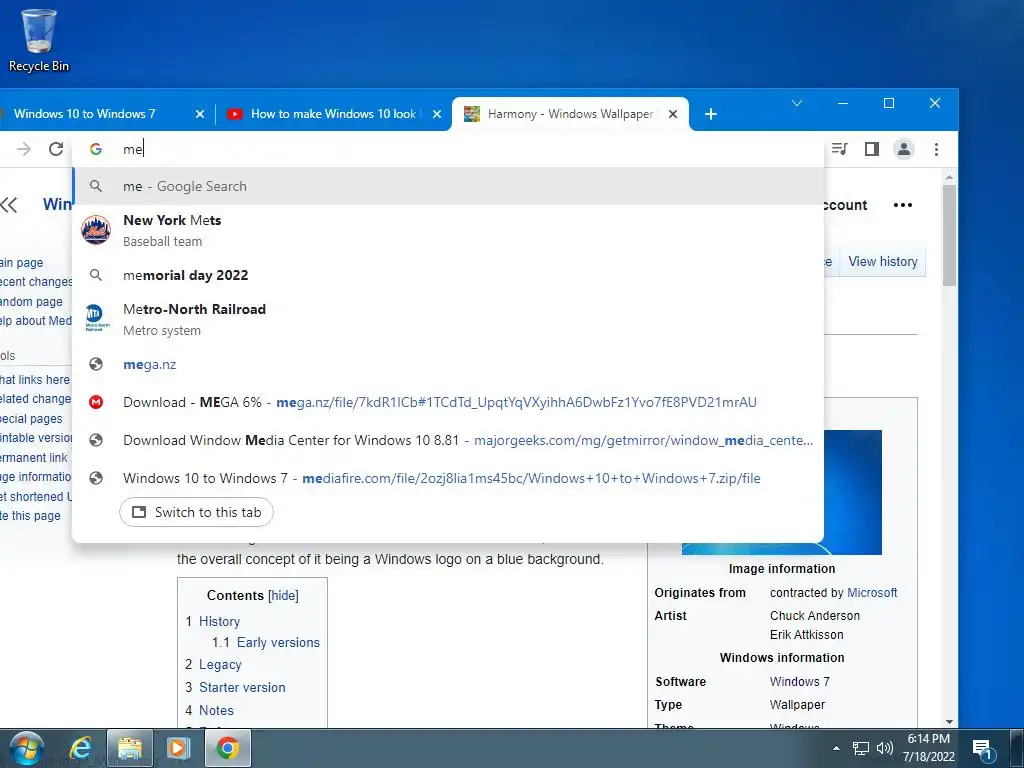
Task: Collapse wiki sidebar with double chevron
Action: coord(9,205)
